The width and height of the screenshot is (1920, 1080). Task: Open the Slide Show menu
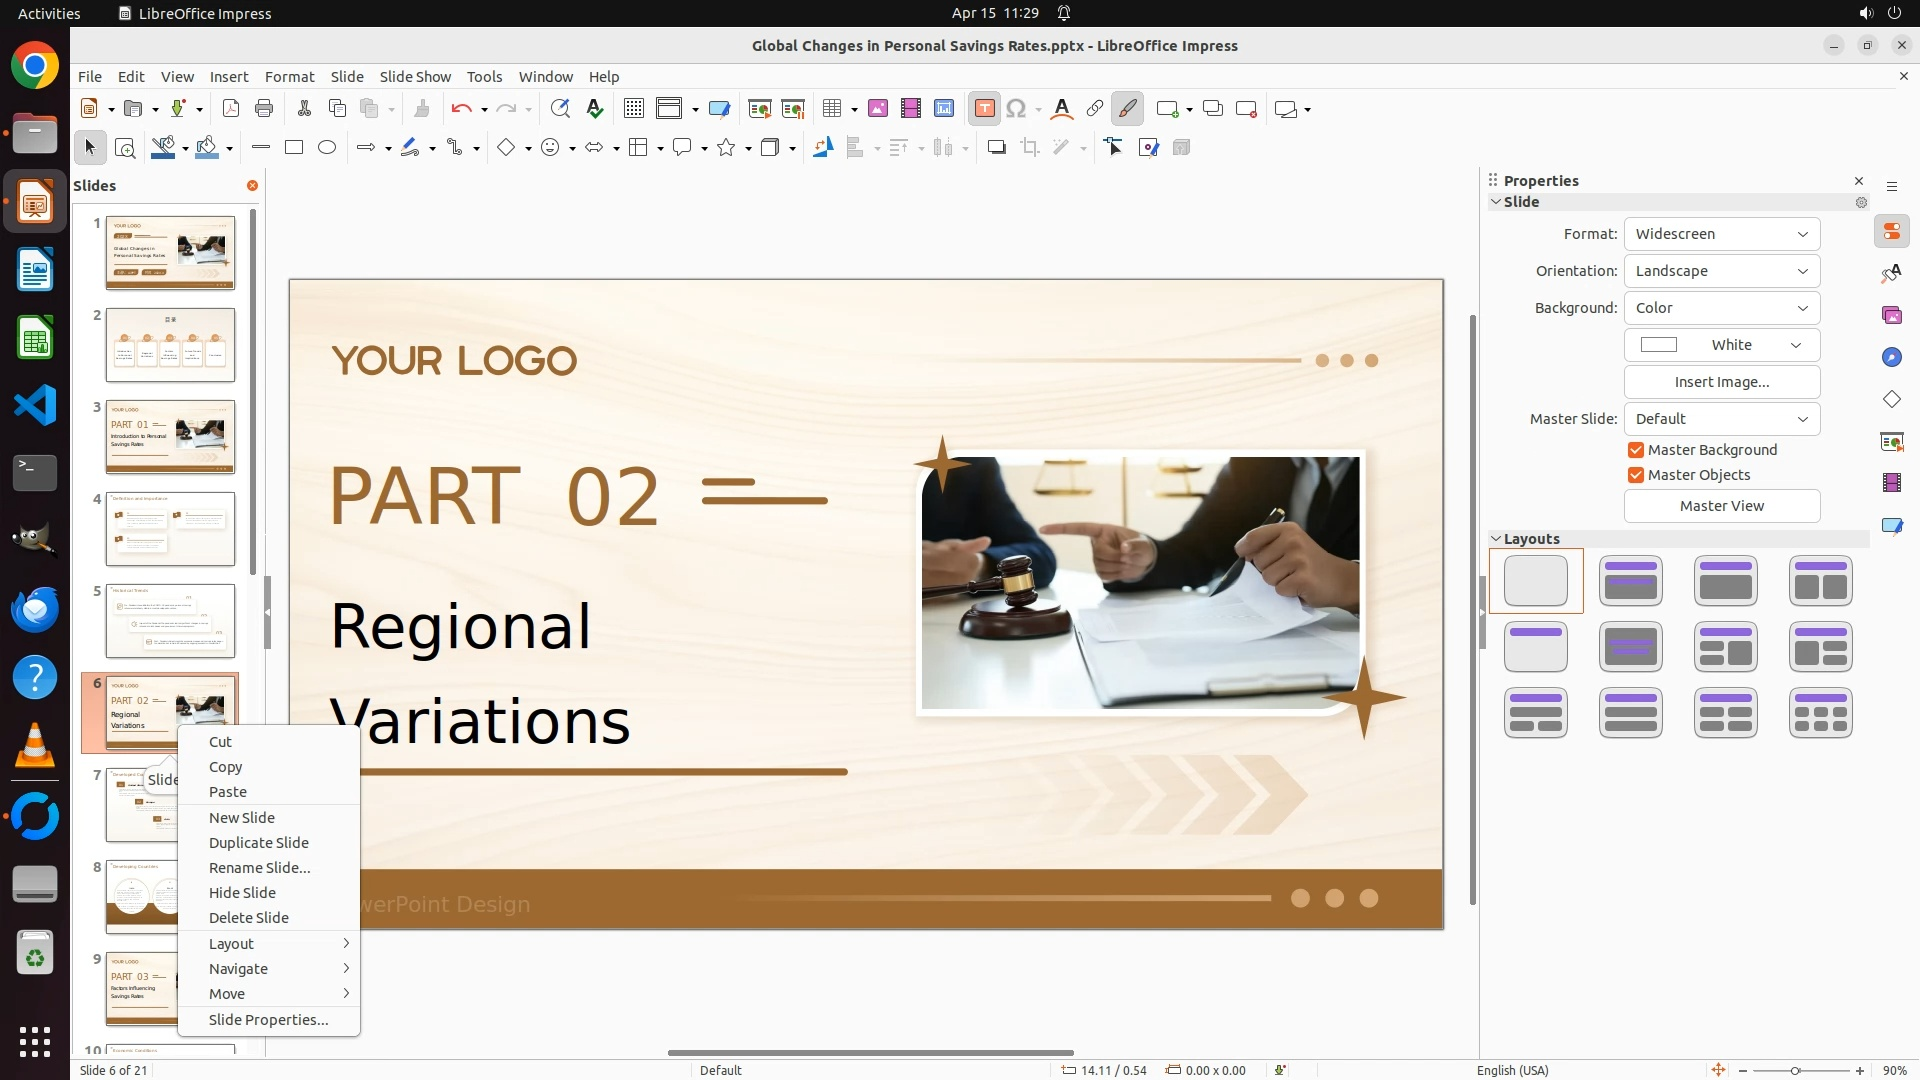point(414,77)
